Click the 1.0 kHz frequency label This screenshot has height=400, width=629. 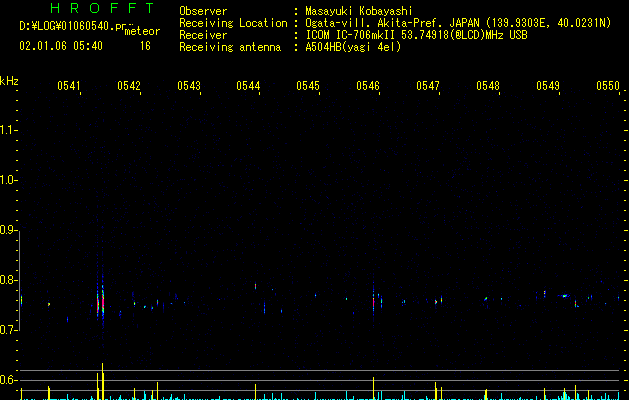click(x=8, y=180)
